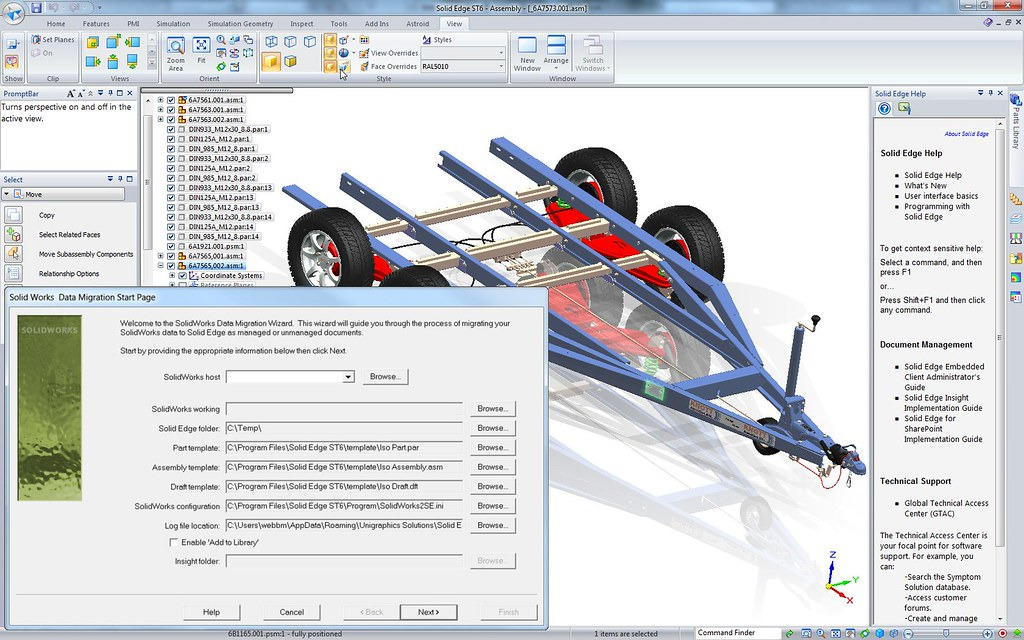Image resolution: width=1024 pixels, height=640 pixels.
Task: Open a New Window from ribbon
Action: coord(527,52)
